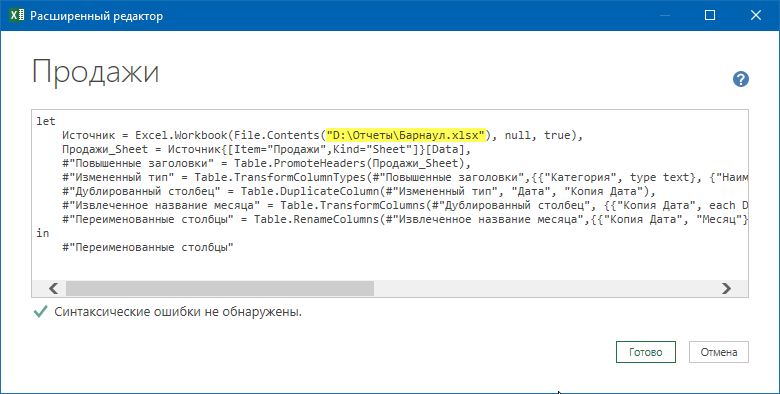Maximize the Расширенный редактор window

point(710,15)
